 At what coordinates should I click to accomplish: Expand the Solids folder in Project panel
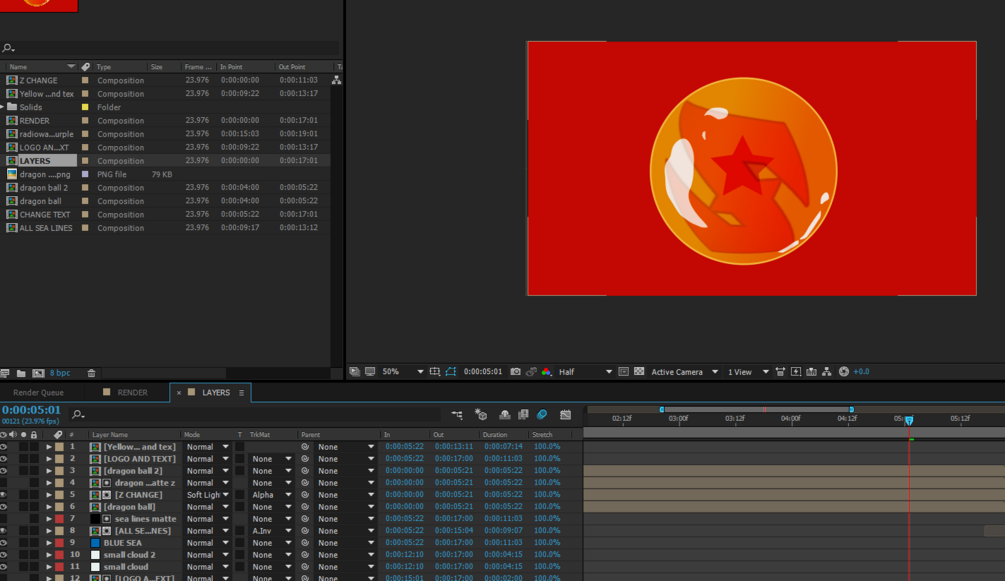coord(3,107)
